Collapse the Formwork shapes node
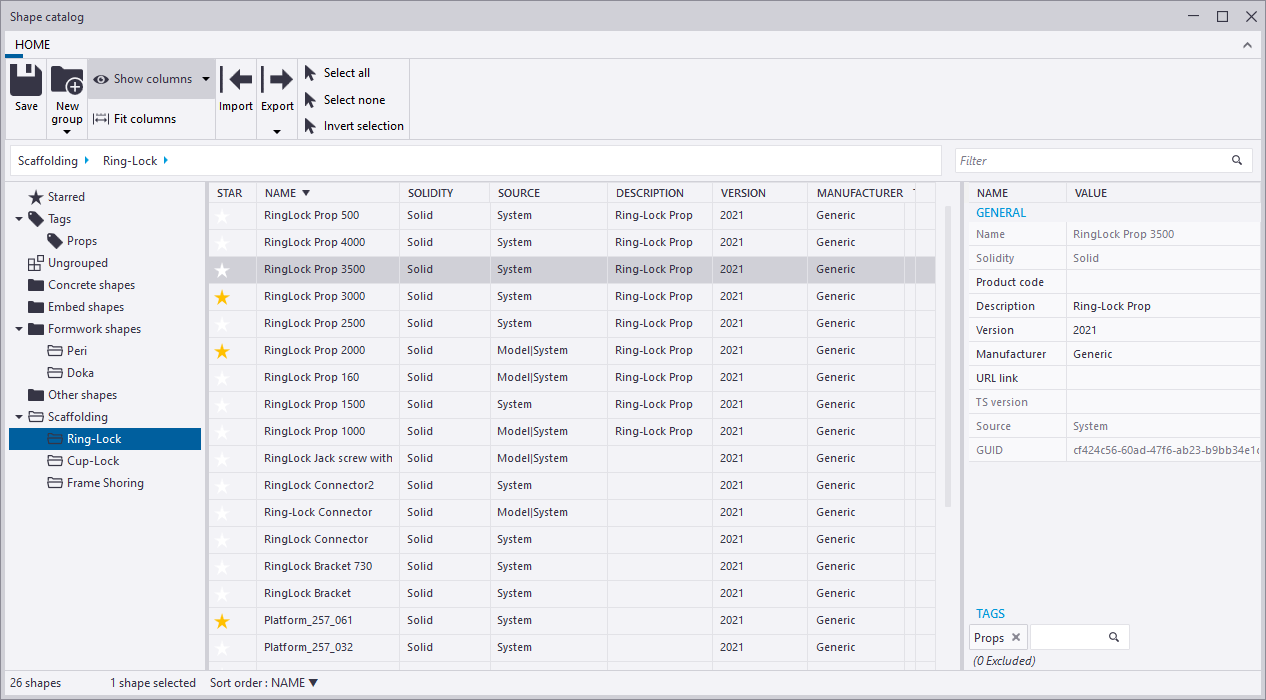 pos(19,329)
